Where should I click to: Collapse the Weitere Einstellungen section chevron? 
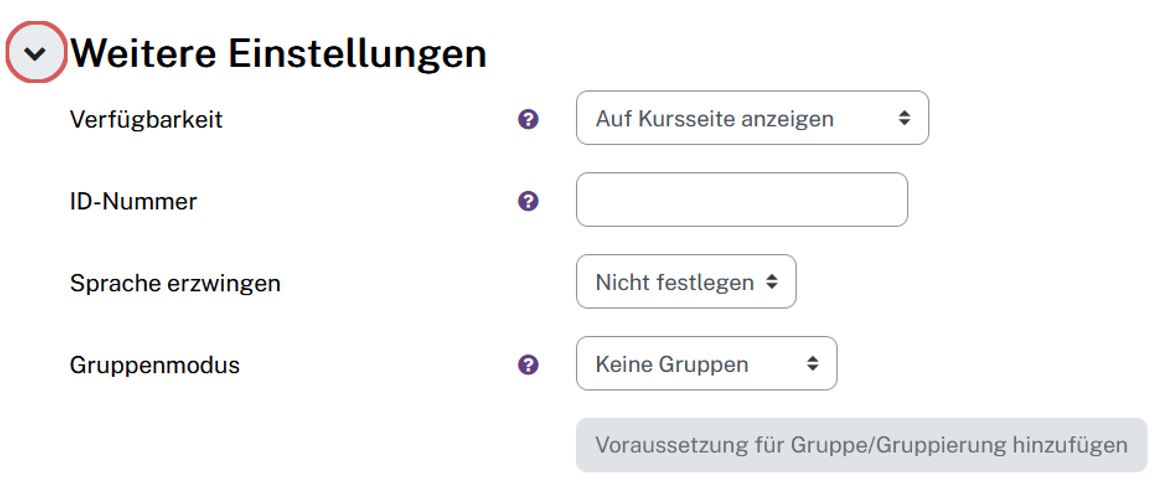[36, 54]
